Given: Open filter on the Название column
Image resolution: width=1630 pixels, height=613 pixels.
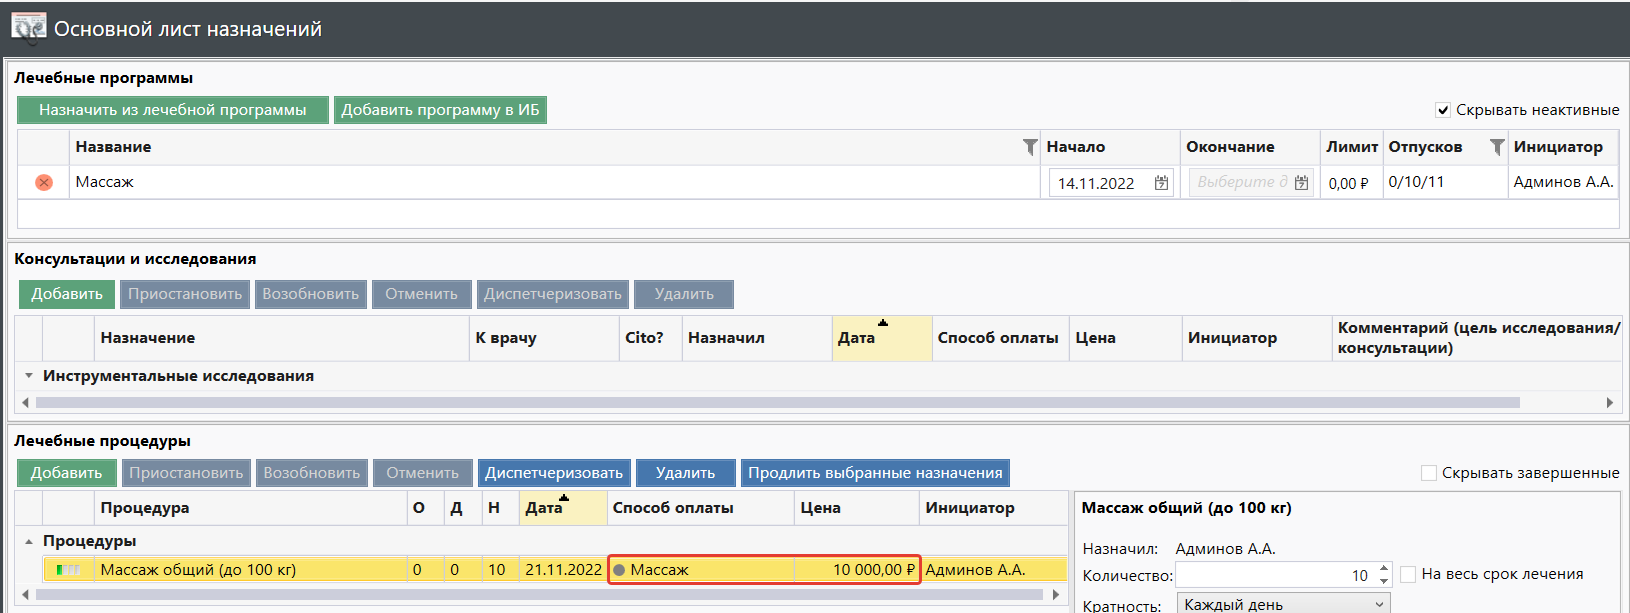Looking at the screenshot, I should coord(1030,147).
